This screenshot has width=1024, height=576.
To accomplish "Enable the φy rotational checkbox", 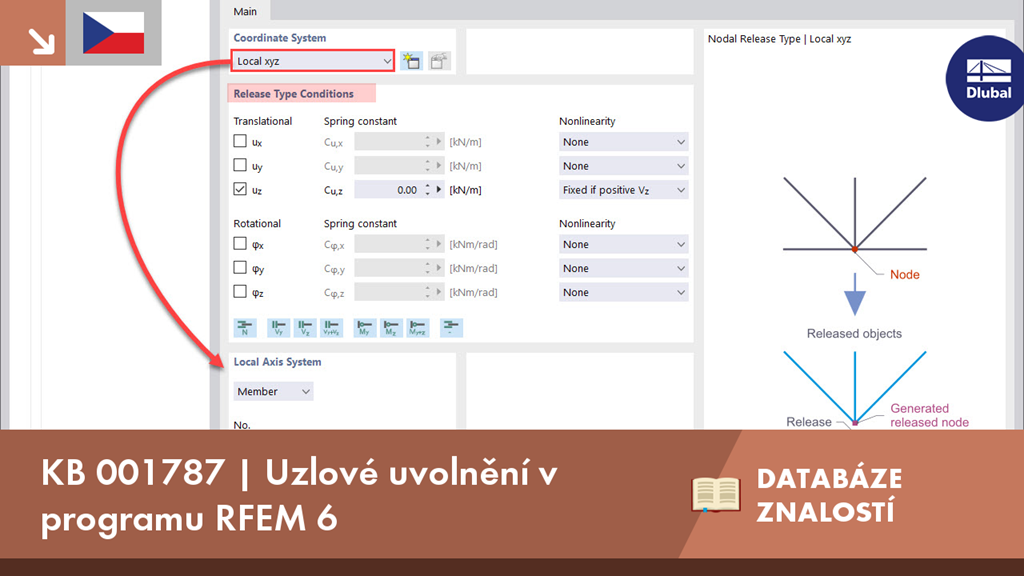I will click(240, 268).
